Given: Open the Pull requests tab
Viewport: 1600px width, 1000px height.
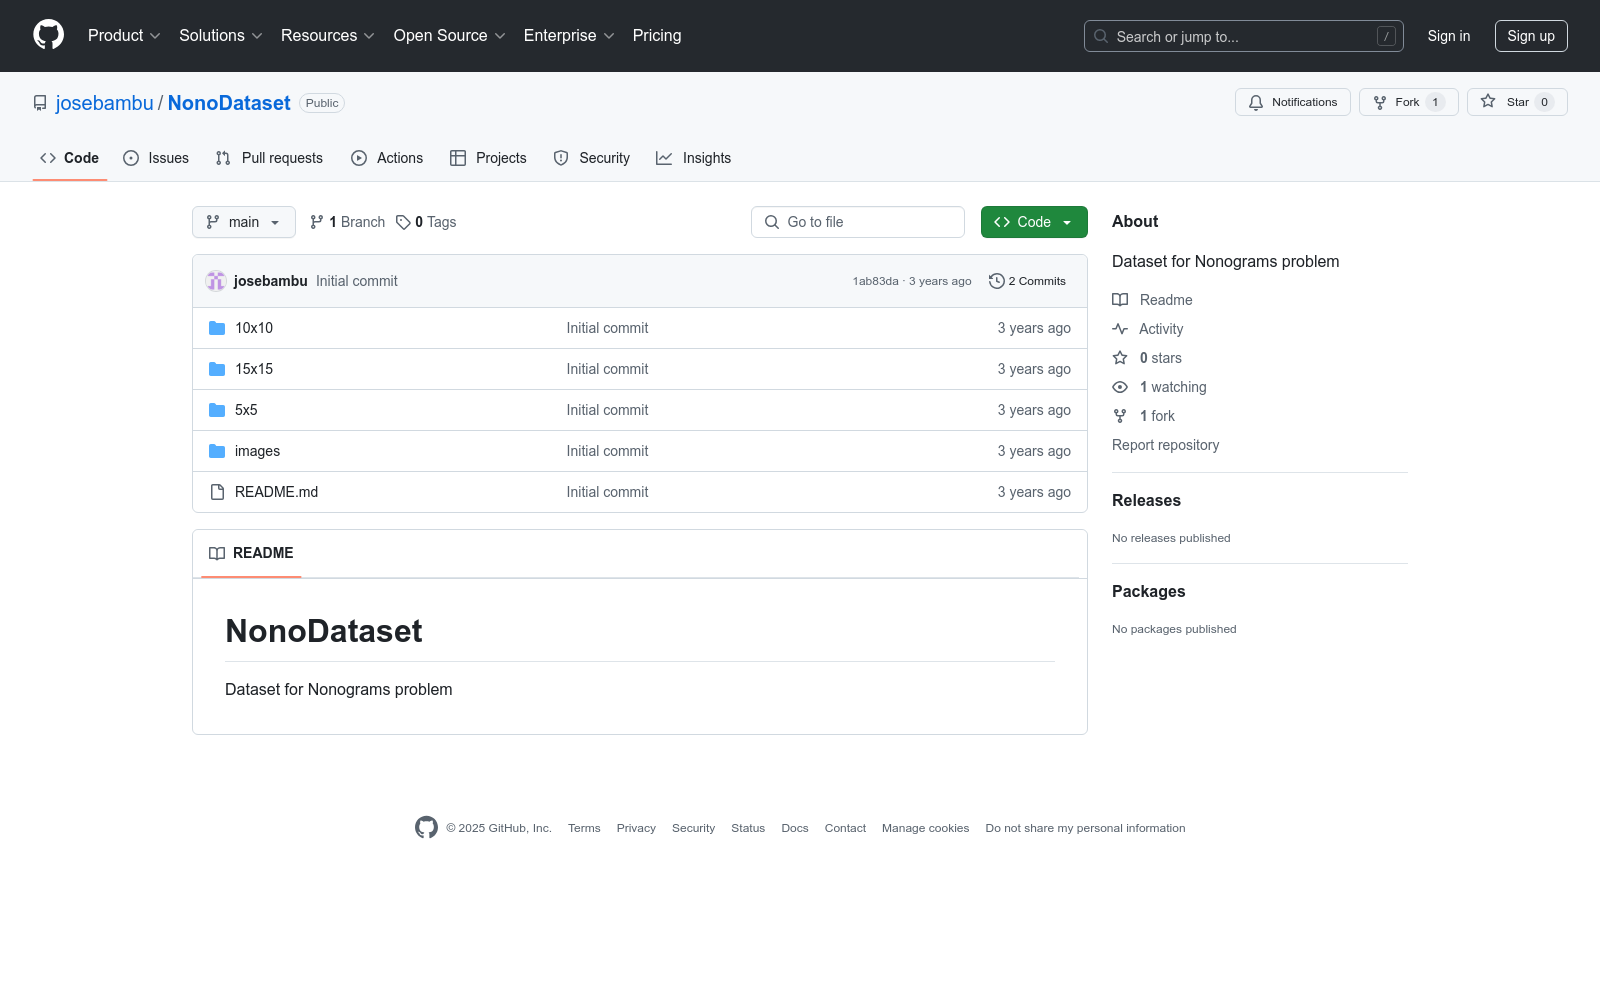Looking at the screenshot, I should (269, 158).
